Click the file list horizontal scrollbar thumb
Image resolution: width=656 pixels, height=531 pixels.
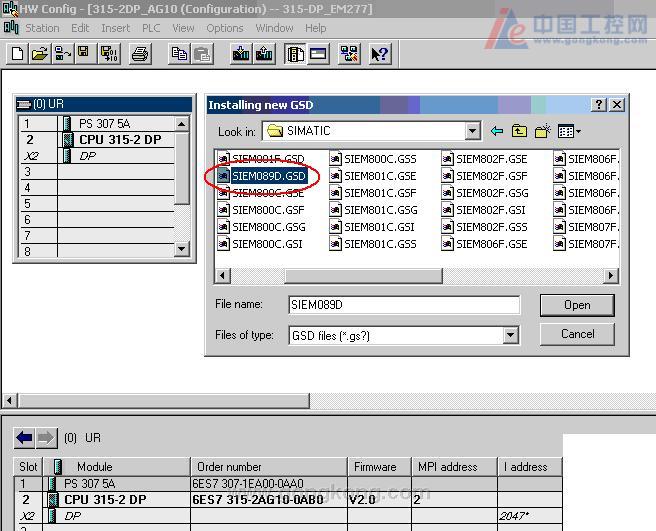363,275
